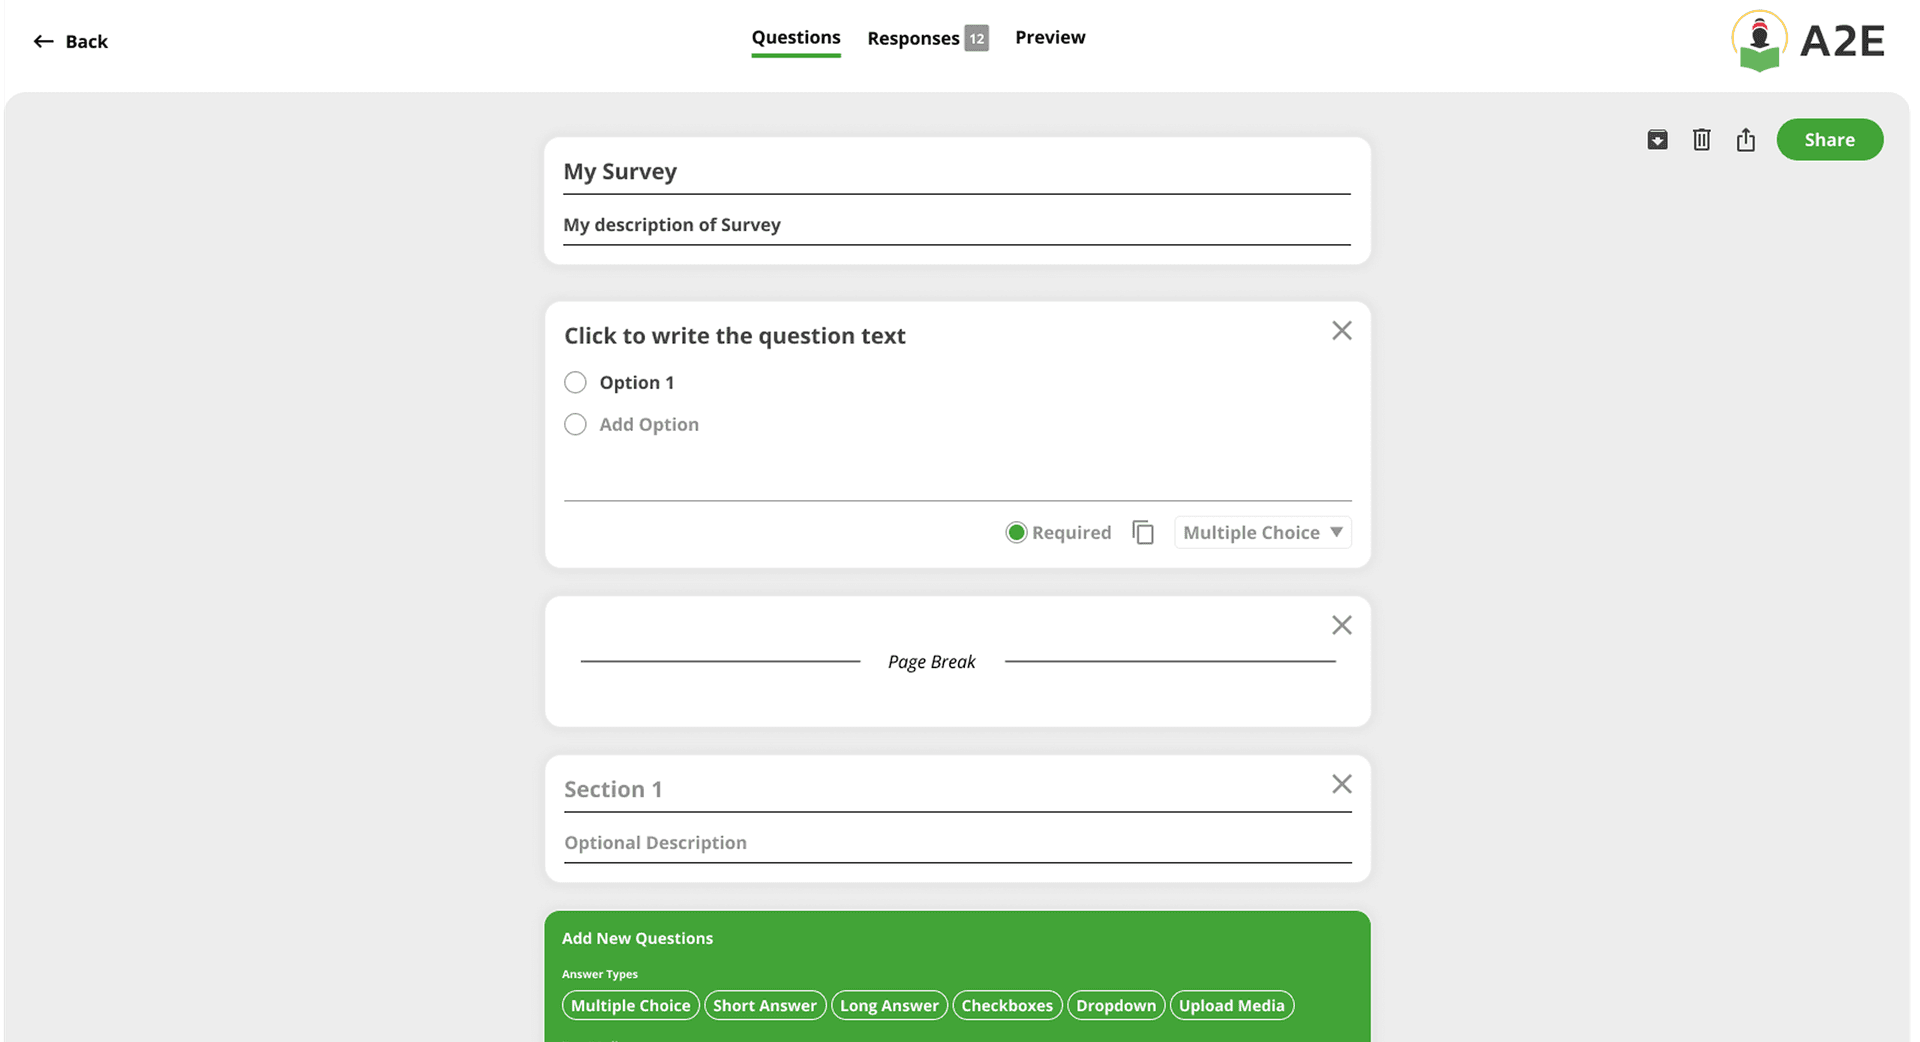Click the export upload icon

pos(1746,140)
